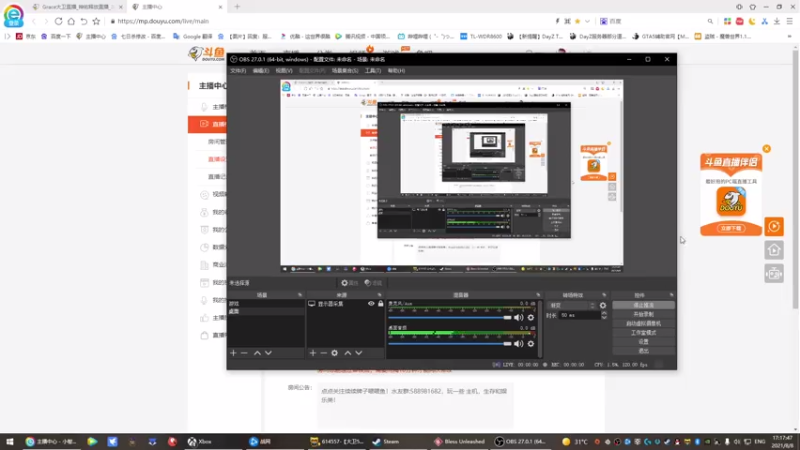Image resolution: width=800 pixels, height=450 pixels.
Task: Adjust transition duration stepper arrows
Action: click(604, 315)
